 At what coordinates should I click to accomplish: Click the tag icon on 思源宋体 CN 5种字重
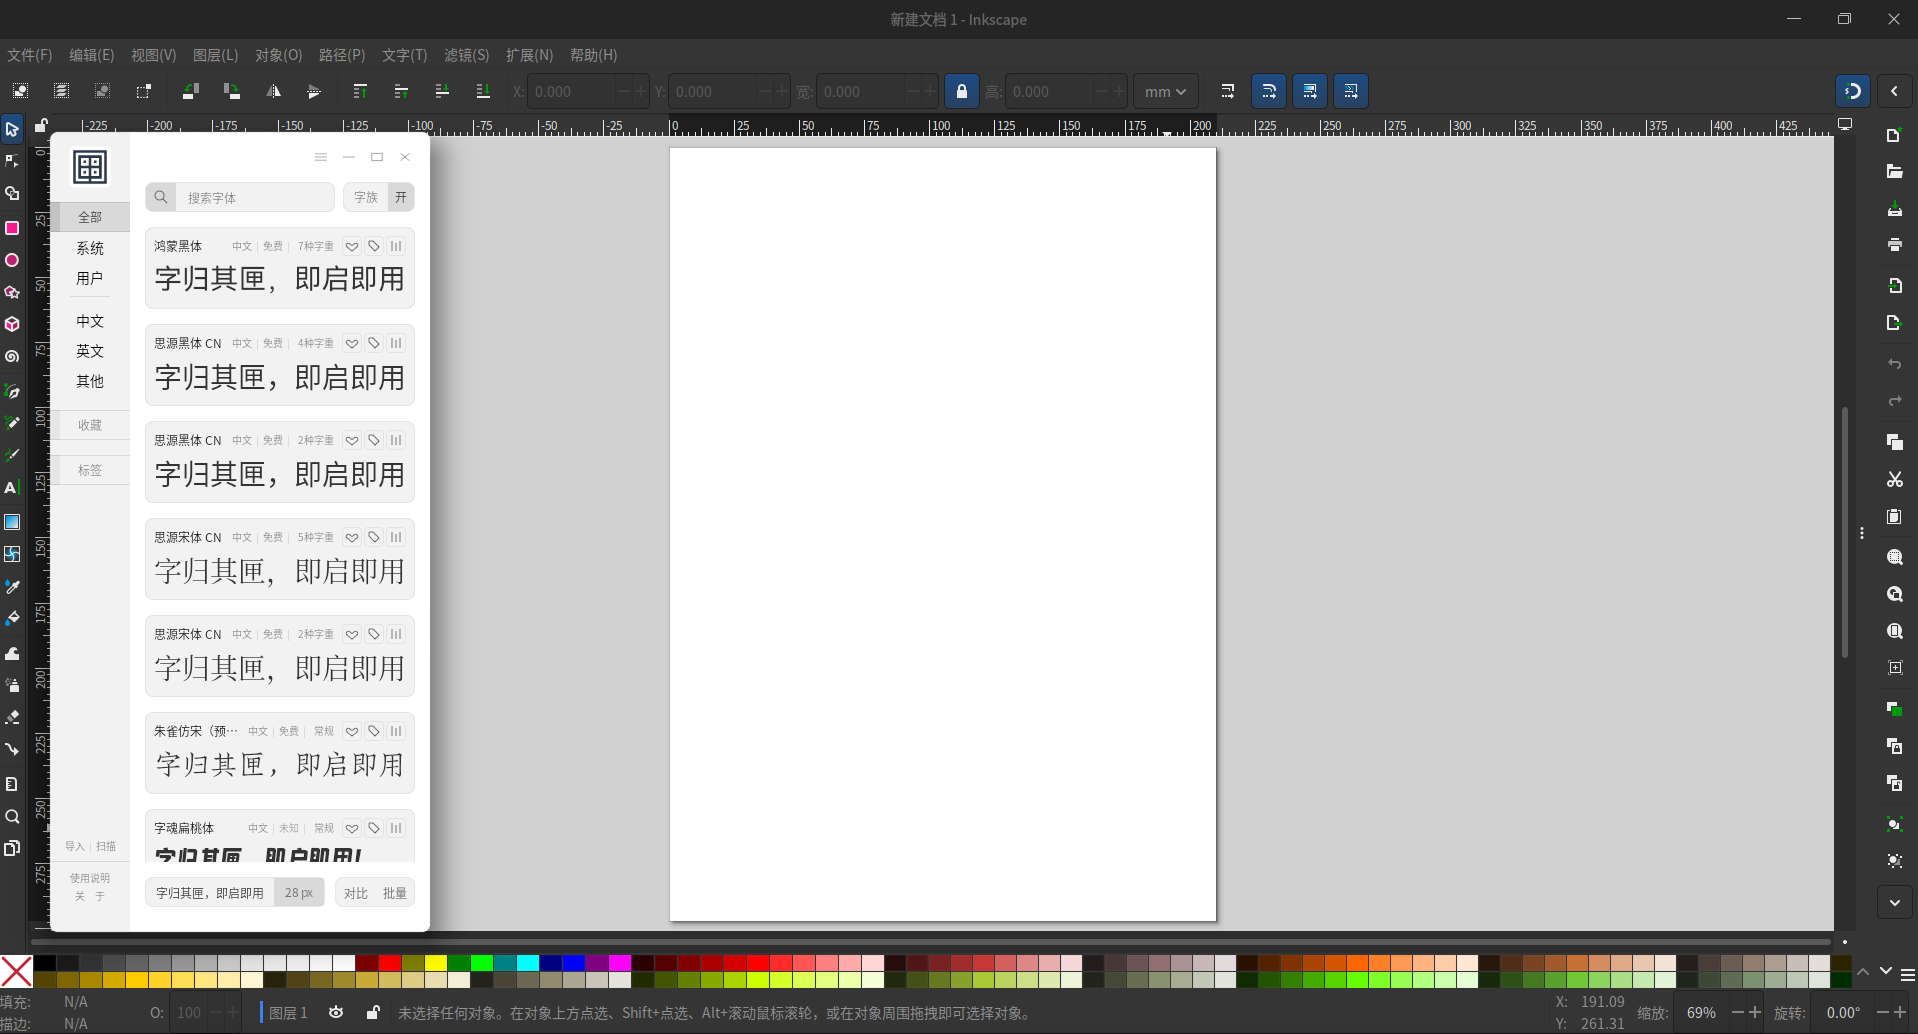pos(374,537)
